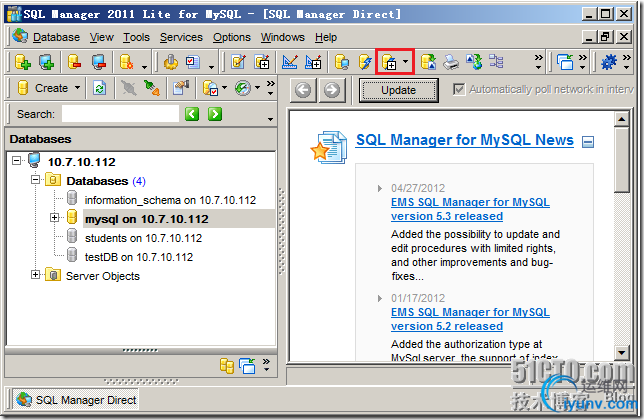Click the green connect plug icon
Screen dimensions: 644x420
click(x=152, y=88)
